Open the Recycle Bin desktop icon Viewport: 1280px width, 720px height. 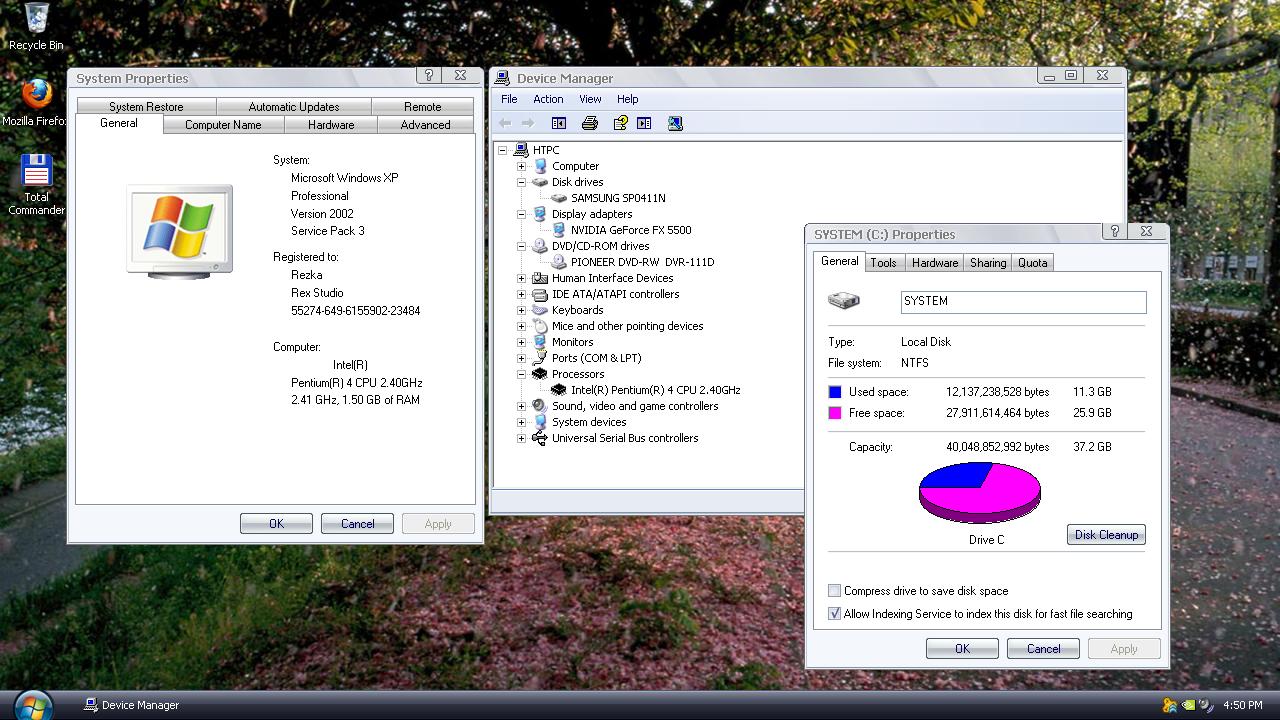tap(36, 26)
